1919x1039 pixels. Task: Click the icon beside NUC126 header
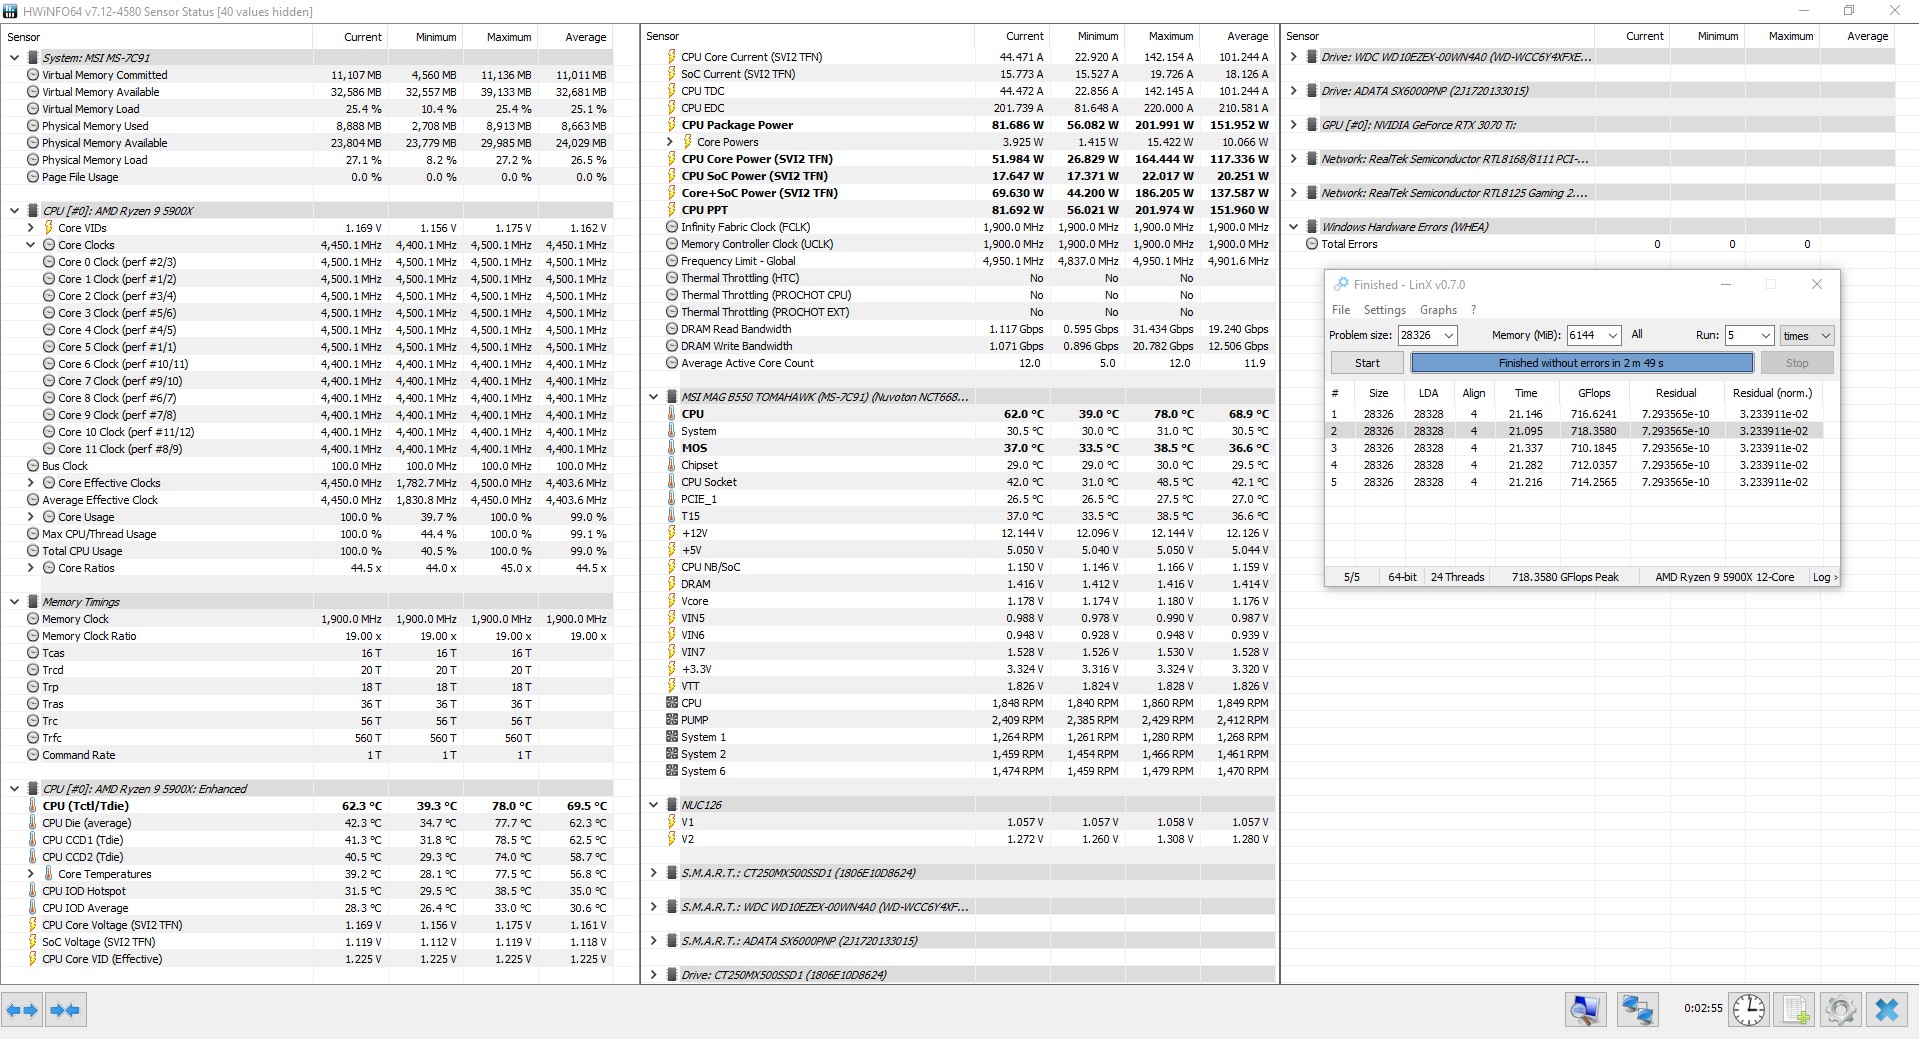671,805
